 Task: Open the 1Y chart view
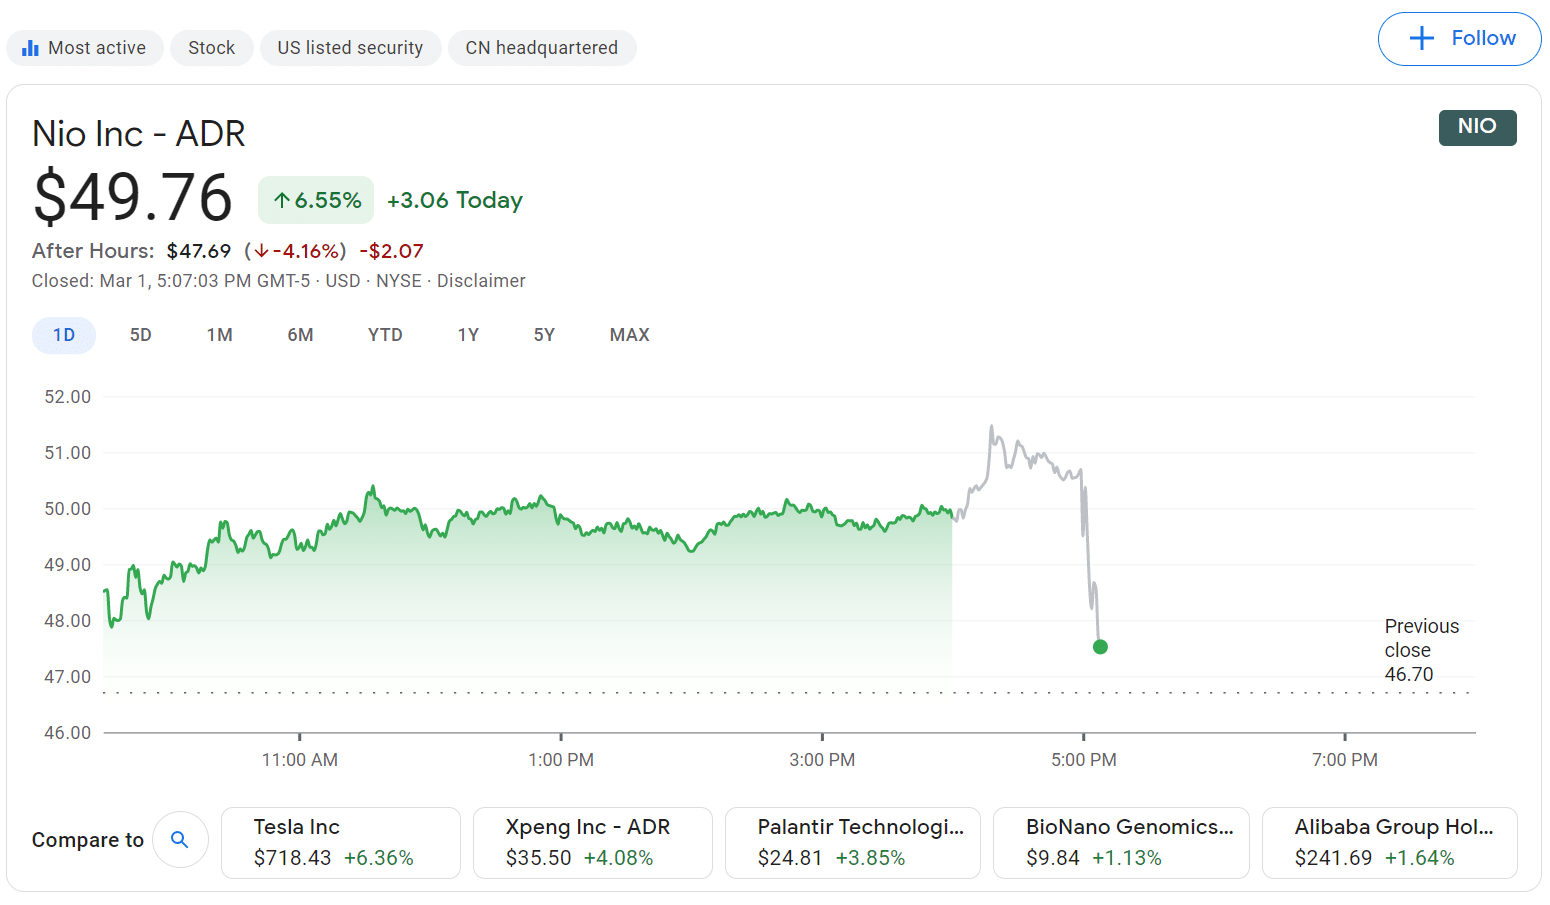click(x=468, y=335)
